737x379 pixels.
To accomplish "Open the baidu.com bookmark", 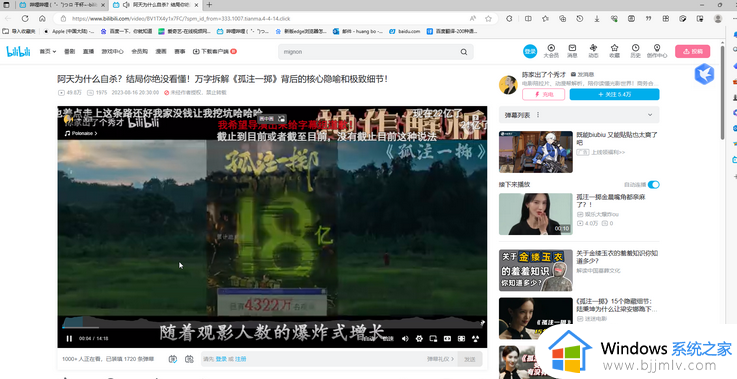I will pyautogui.click(x=404, y=32).
